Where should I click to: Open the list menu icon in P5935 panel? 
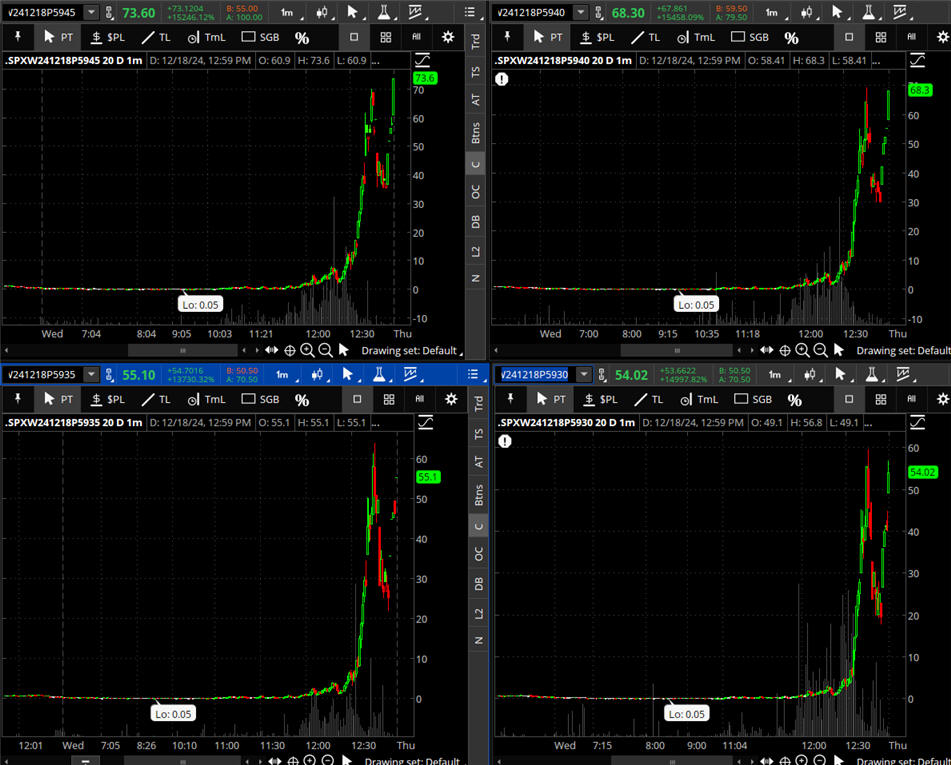pos(473,374)
